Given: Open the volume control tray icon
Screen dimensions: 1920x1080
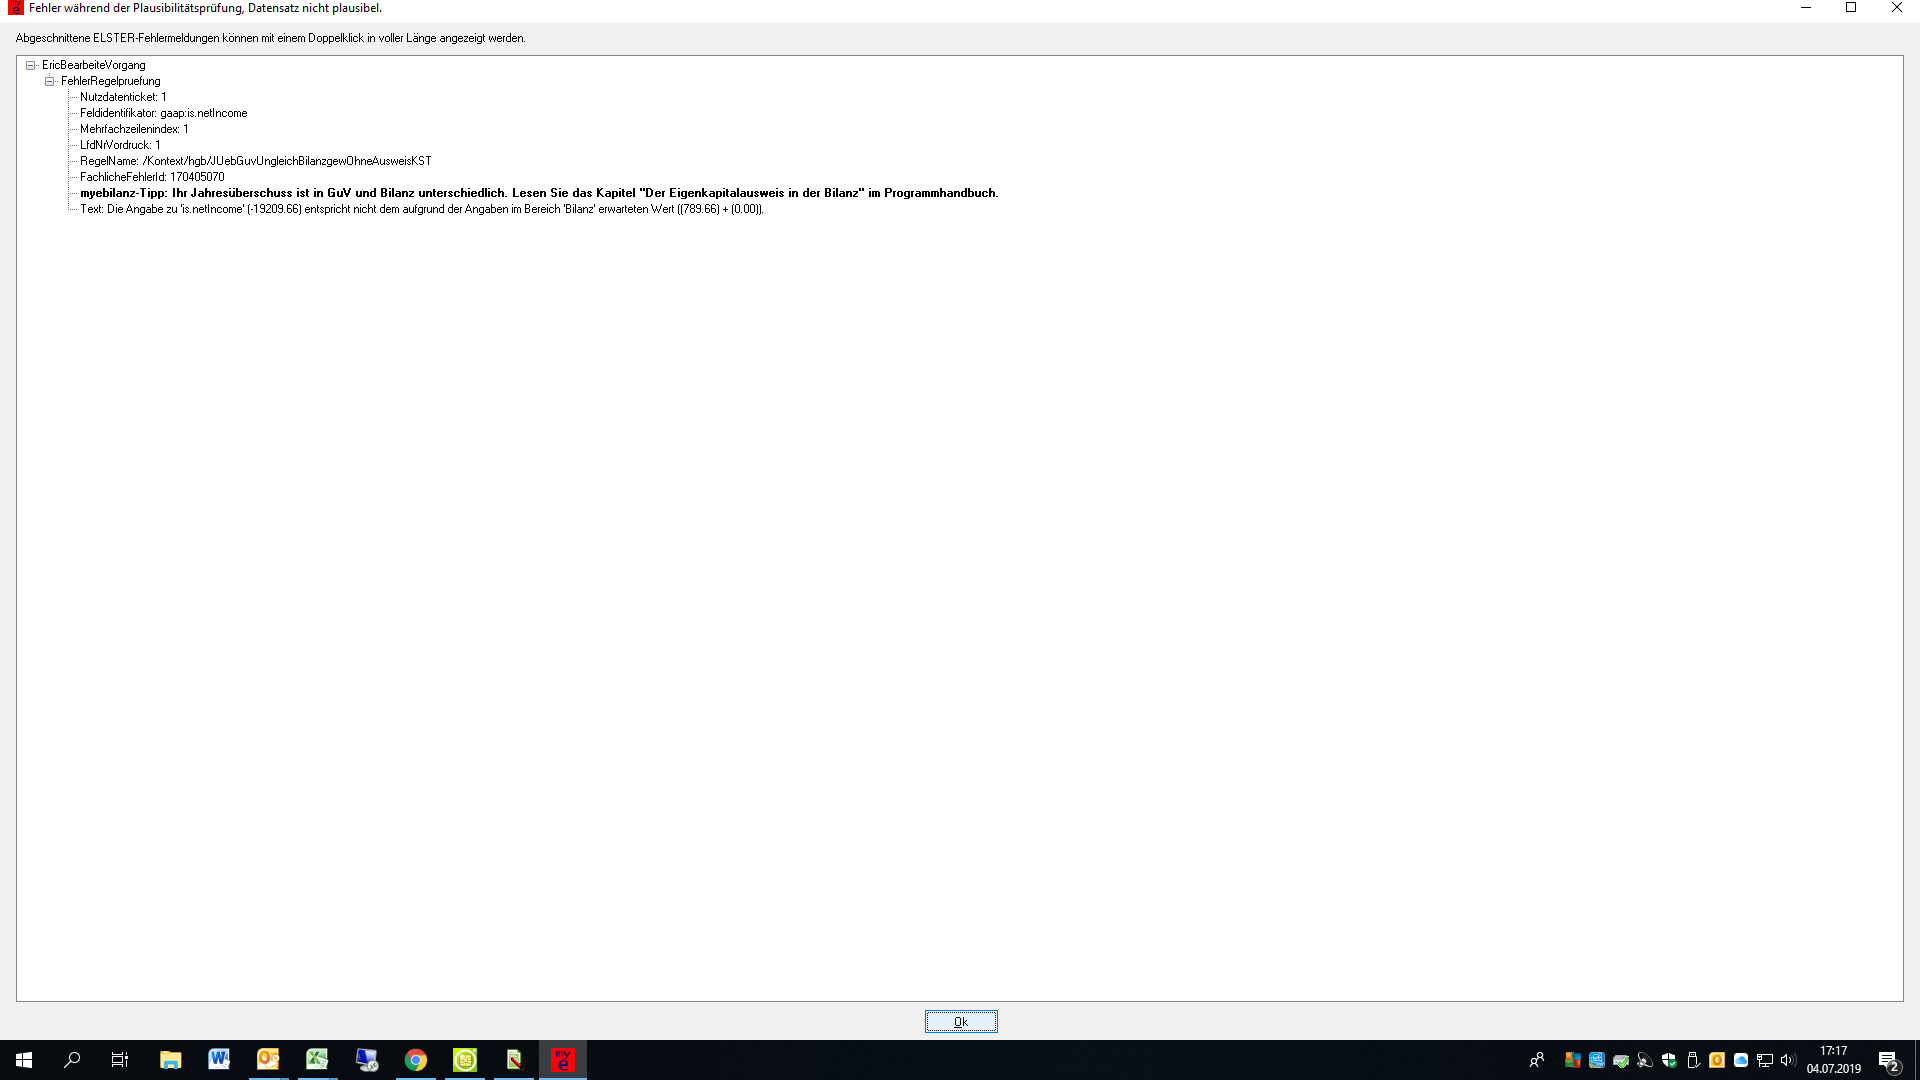Looking at the screenshot, I should 1789,1060.
